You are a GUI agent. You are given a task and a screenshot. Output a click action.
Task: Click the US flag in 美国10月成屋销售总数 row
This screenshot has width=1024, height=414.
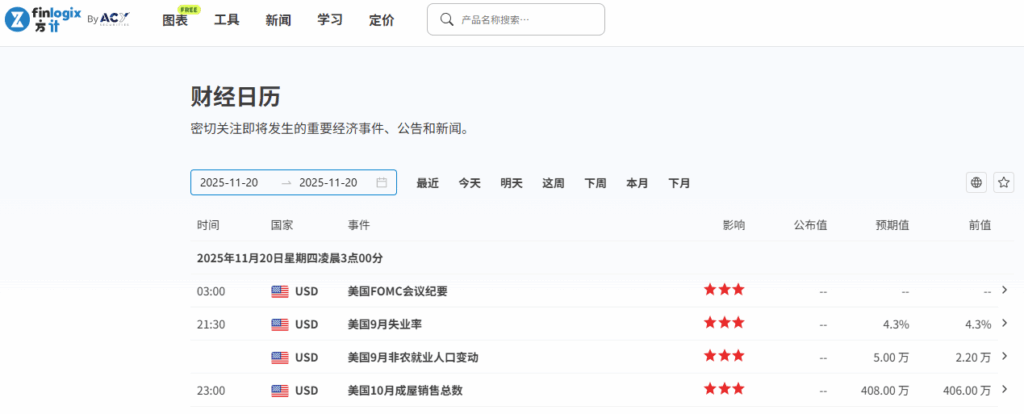[280, 390]
